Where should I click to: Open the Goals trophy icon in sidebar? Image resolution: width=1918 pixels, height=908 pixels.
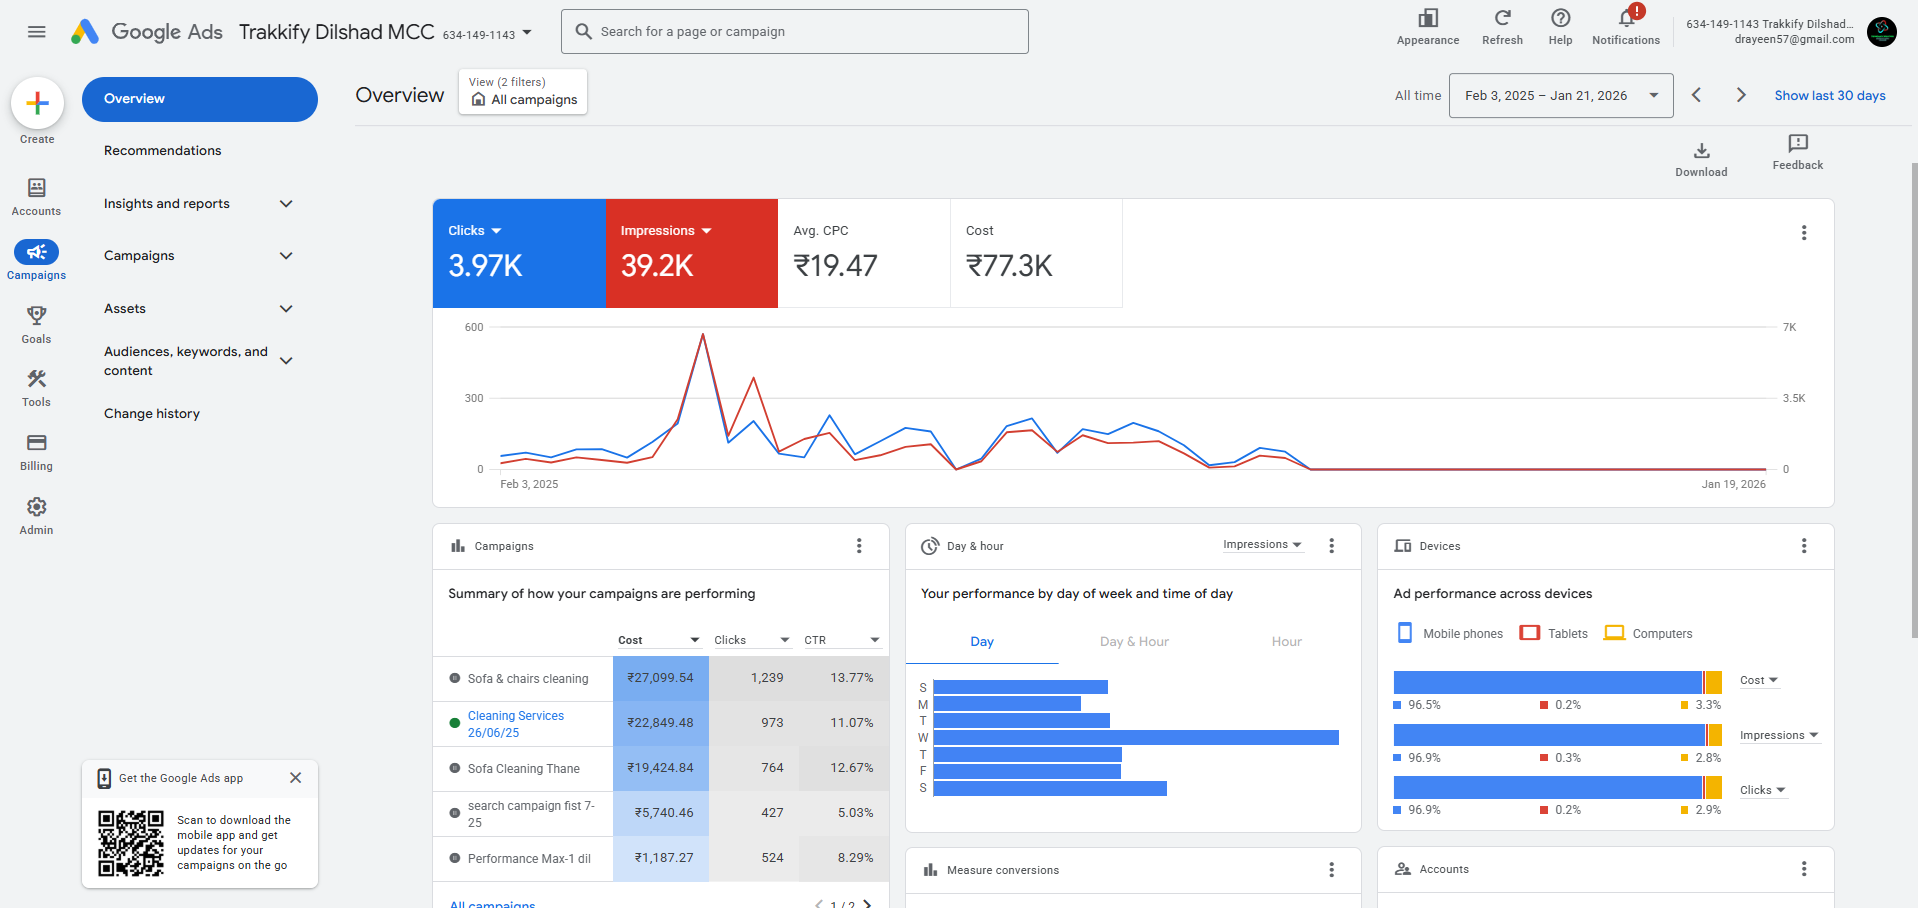pyautogui.click(x=36, y=316)
